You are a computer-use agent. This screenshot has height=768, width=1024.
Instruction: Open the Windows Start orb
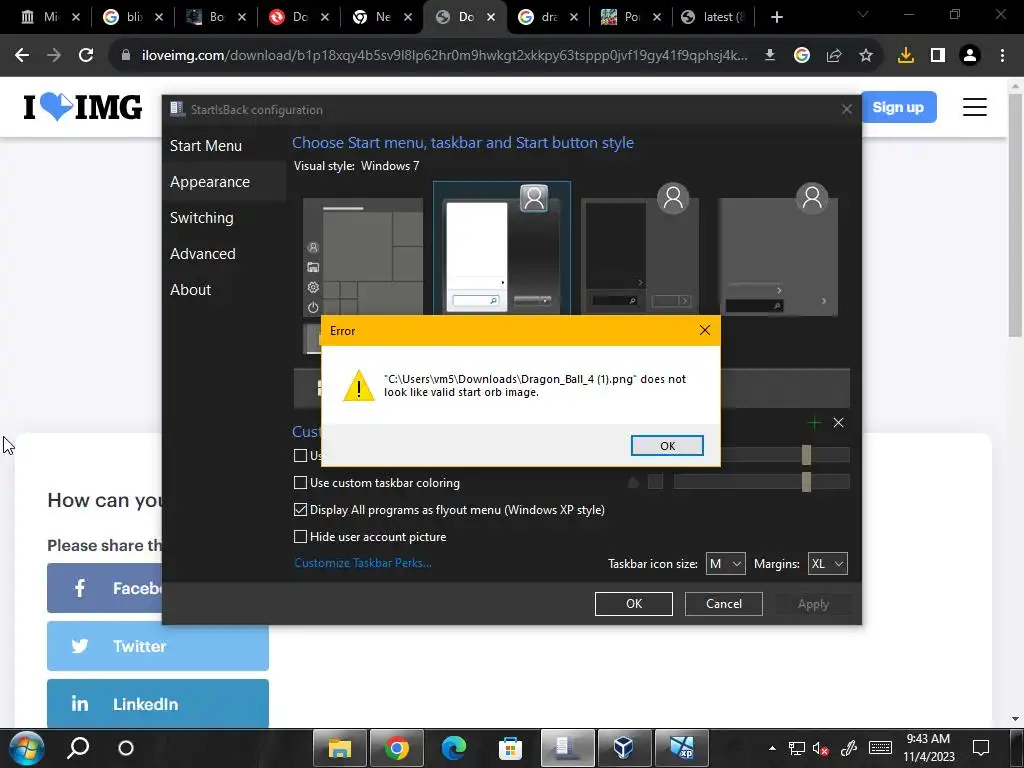click(x=26, y=748)
